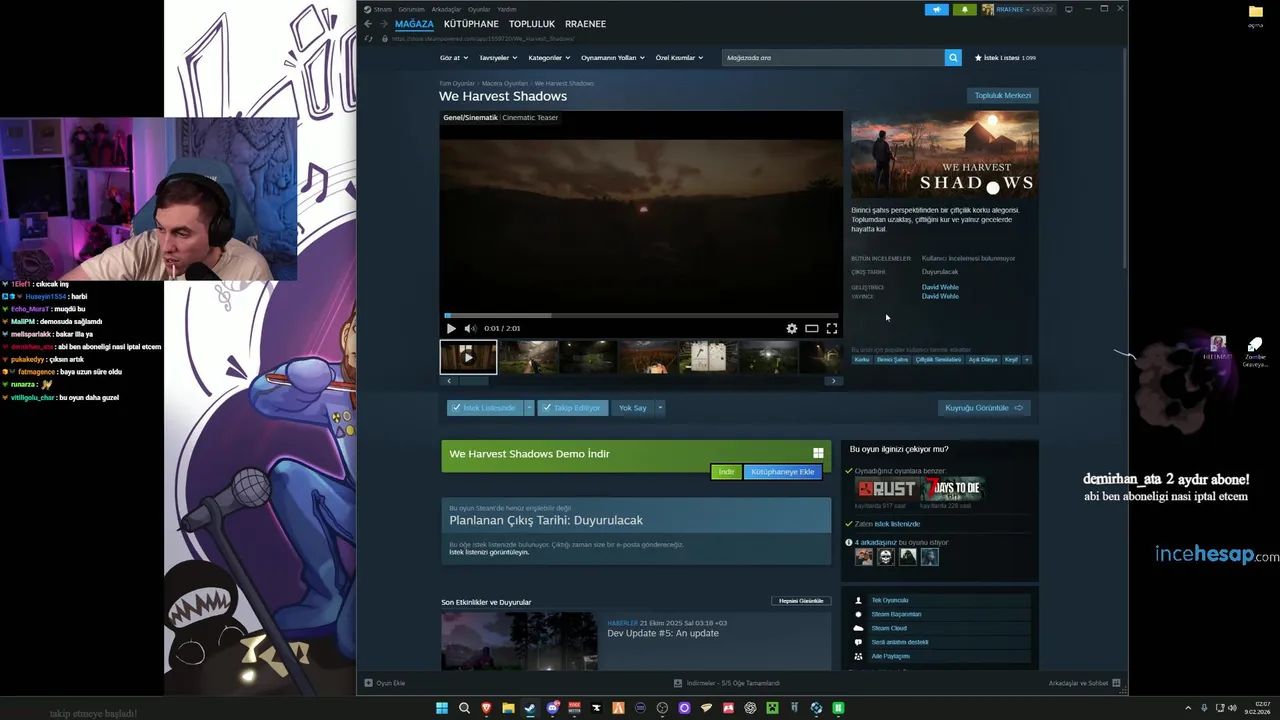Click the Mağazada ara search field
1280x720 pixels.
pyautogui.click(x=833, y=58)
